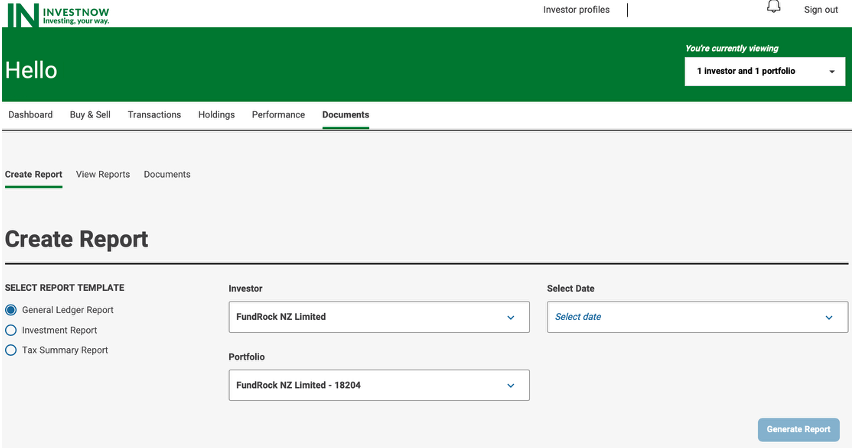Viewport: 853px width, 448px height.
Task: Select General Ledger Report template
Action: [11, 310]
